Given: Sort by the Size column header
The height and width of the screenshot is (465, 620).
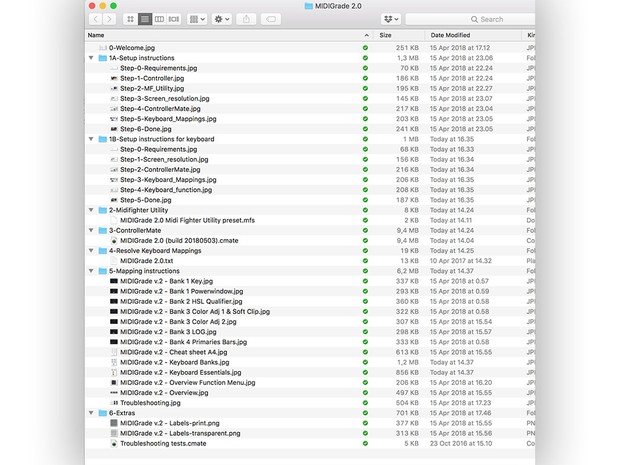Looking at the screenshot, I should 385,35.
